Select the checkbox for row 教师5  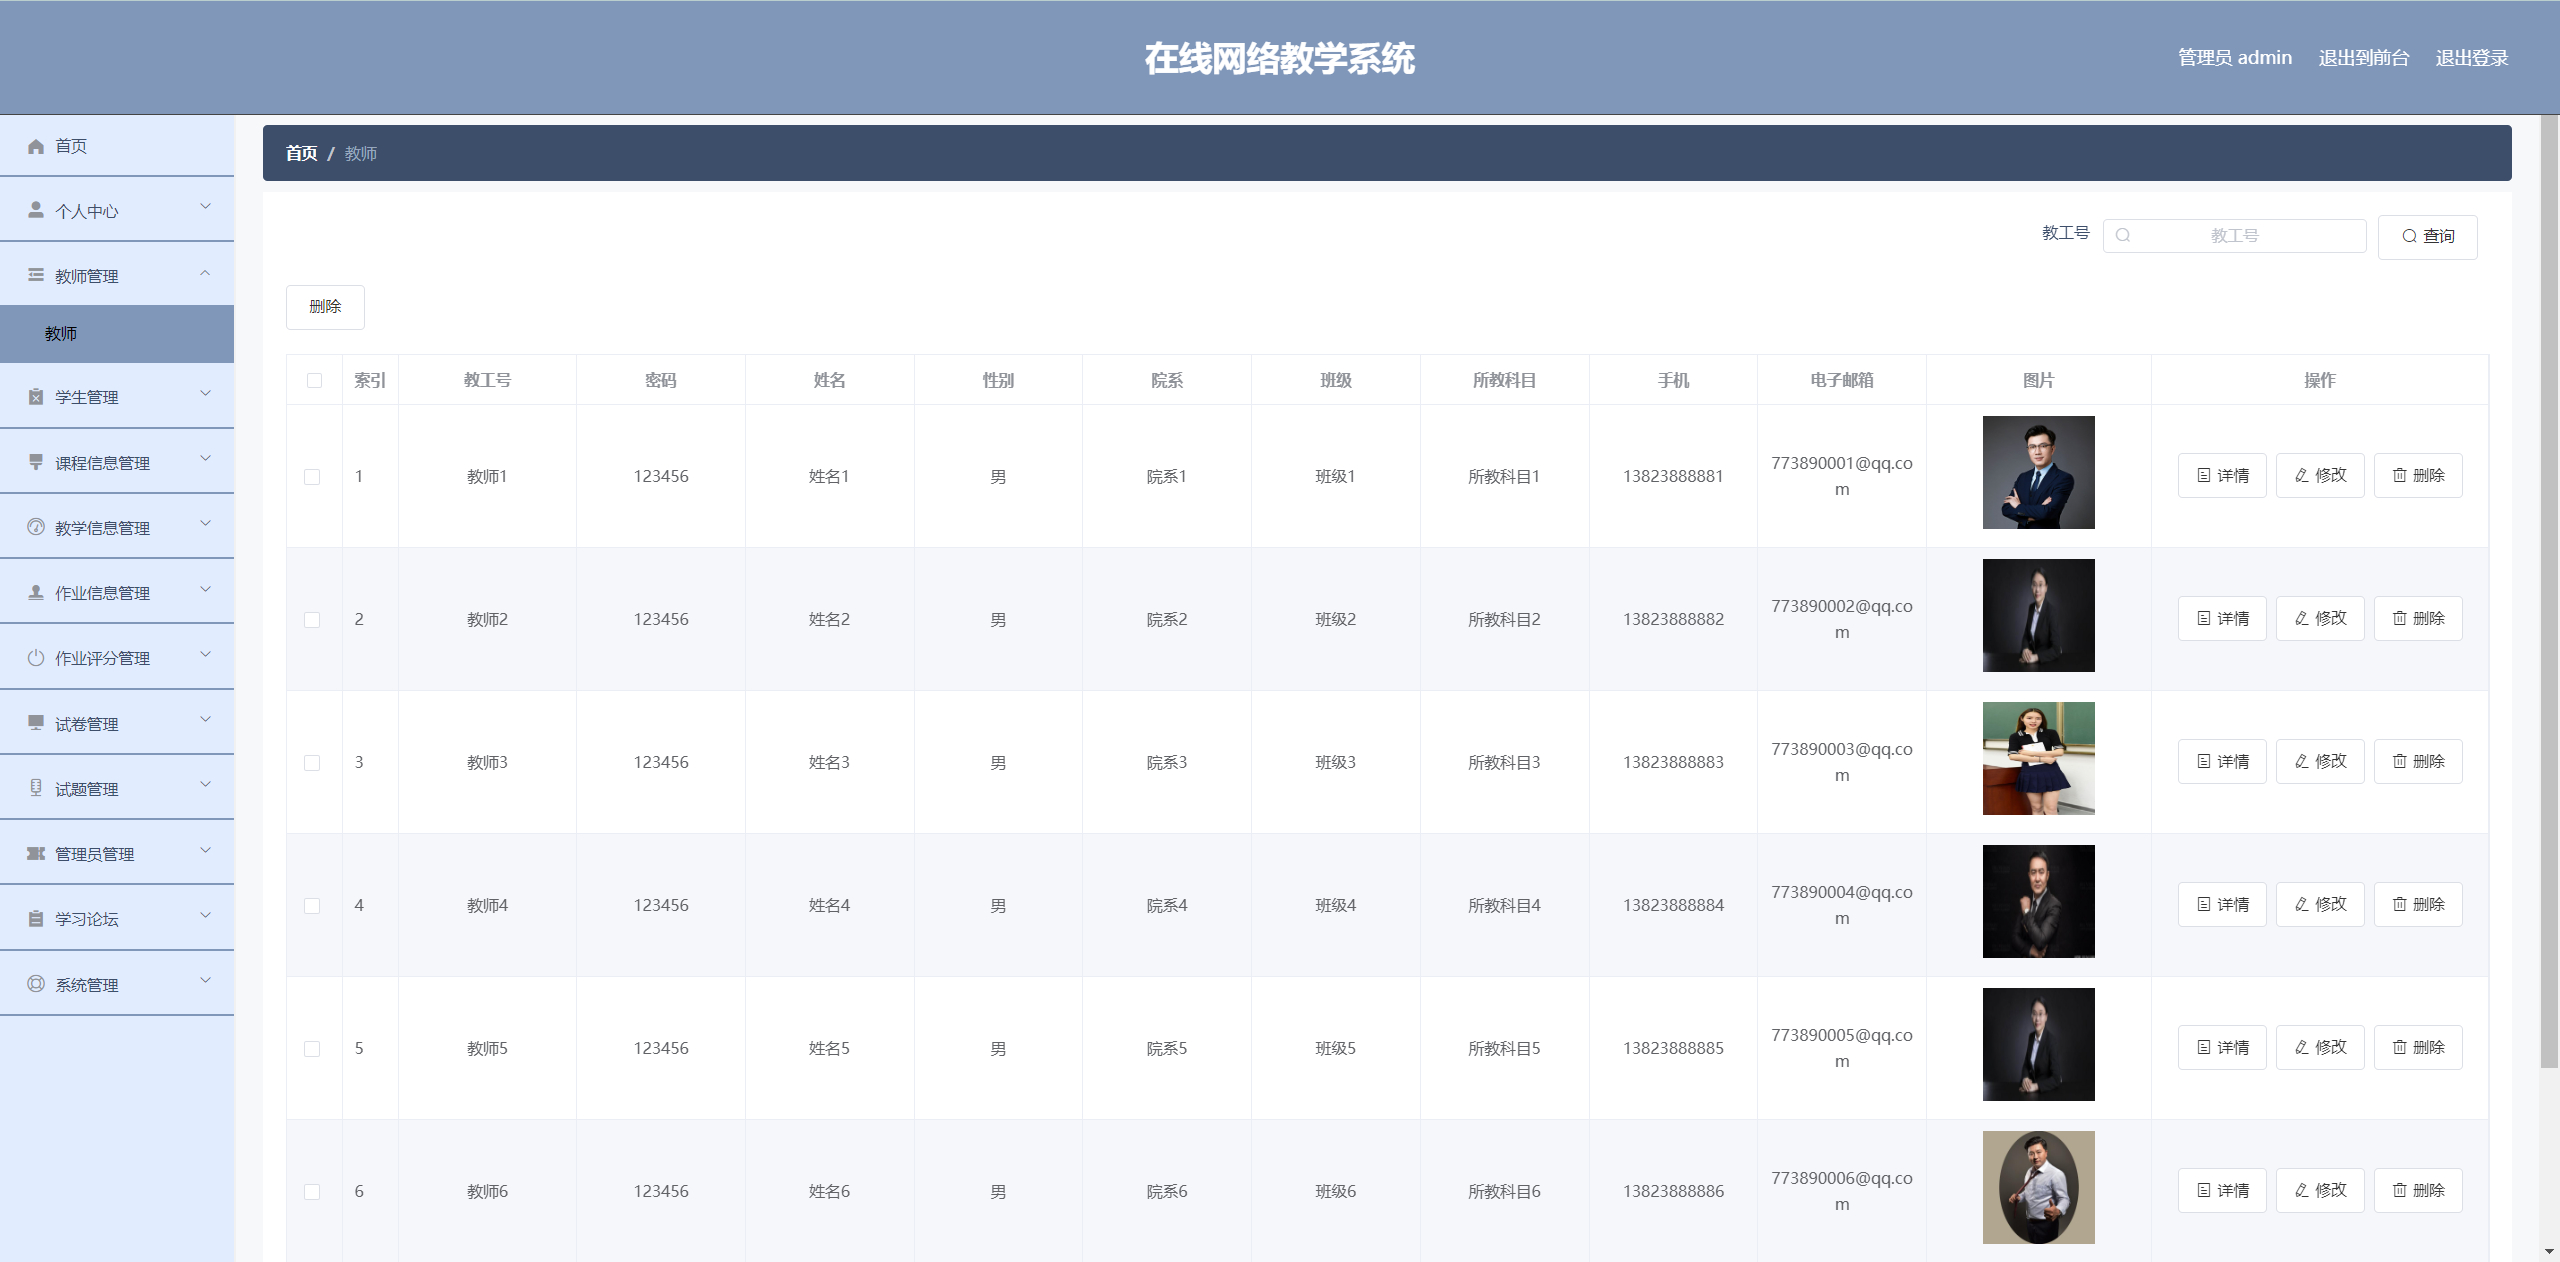(312, 1049)
